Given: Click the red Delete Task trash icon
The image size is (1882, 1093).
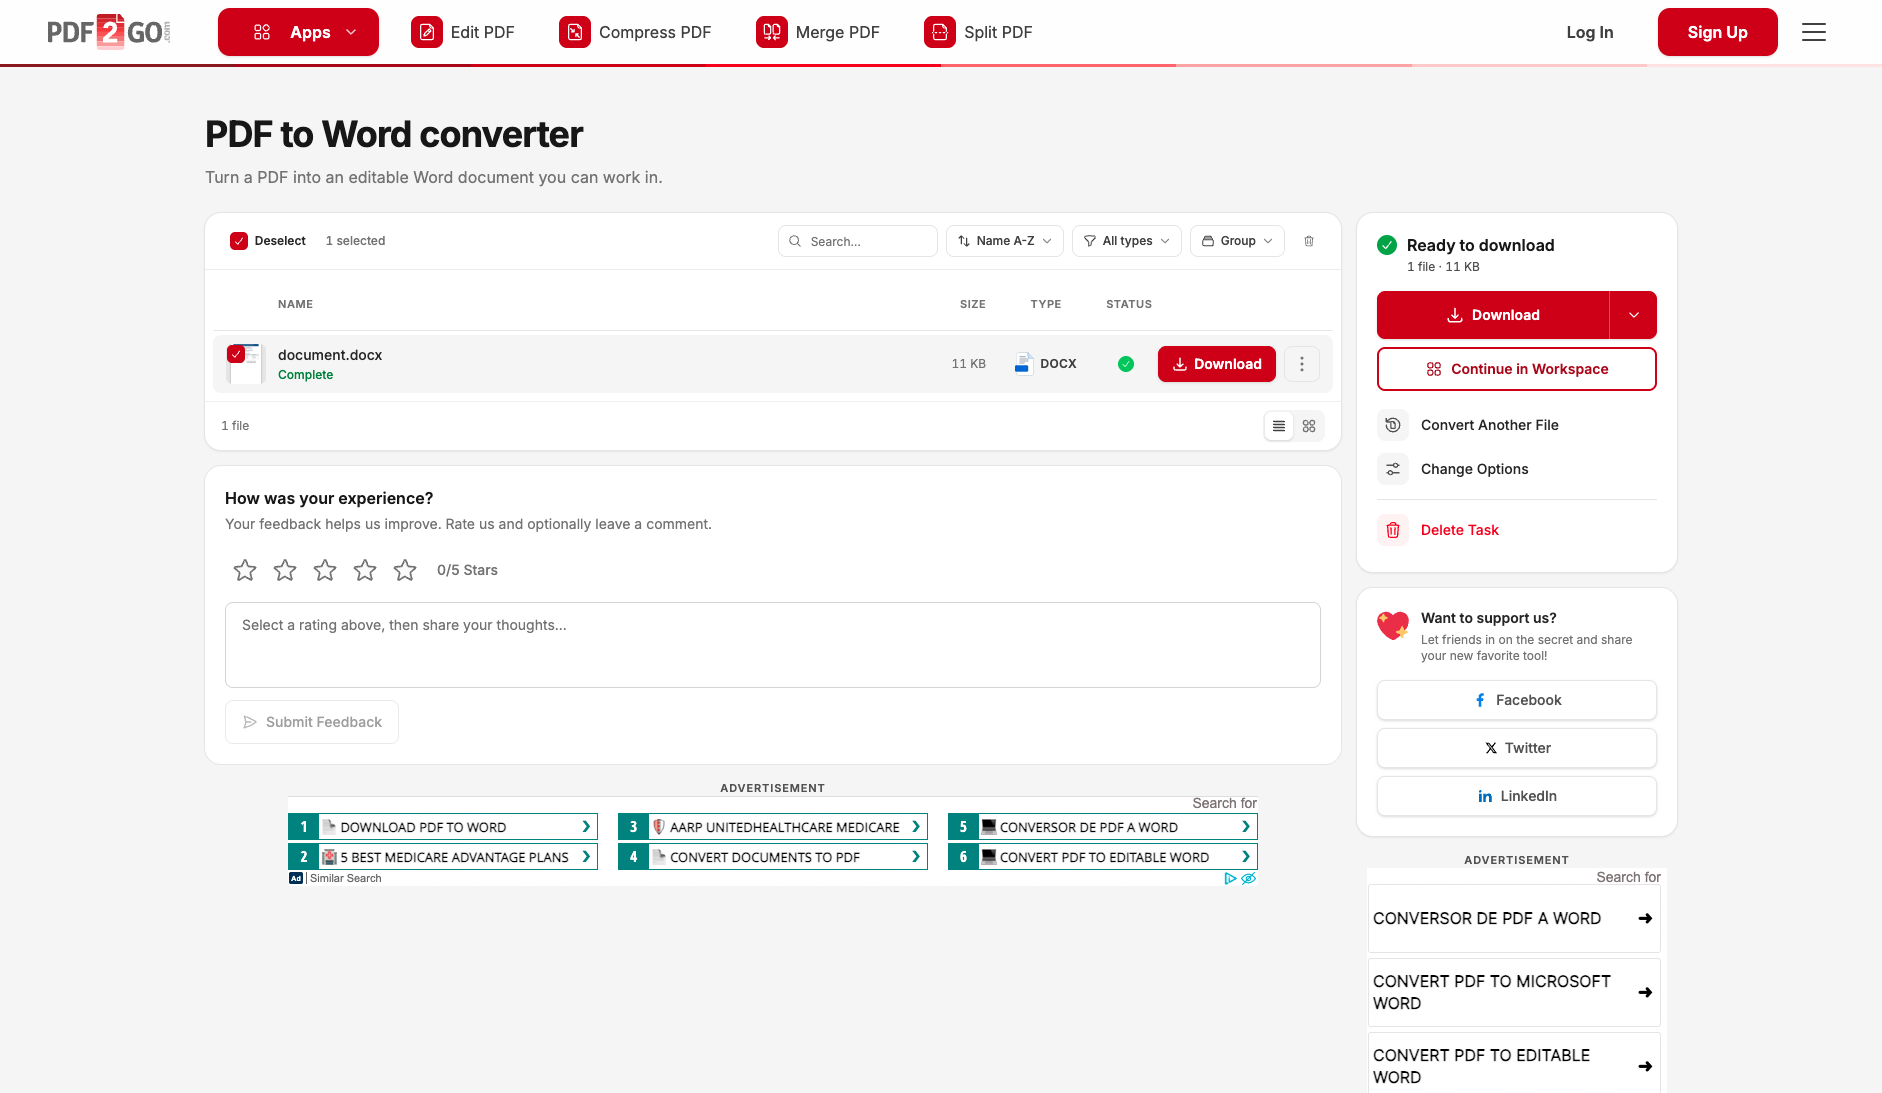Looking at the screenshot, I should [x=1393, y=530].
